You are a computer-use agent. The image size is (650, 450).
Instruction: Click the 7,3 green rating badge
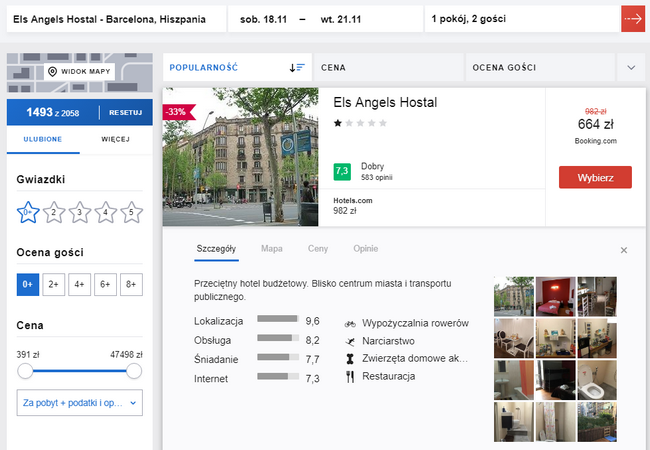click(342, 171)
